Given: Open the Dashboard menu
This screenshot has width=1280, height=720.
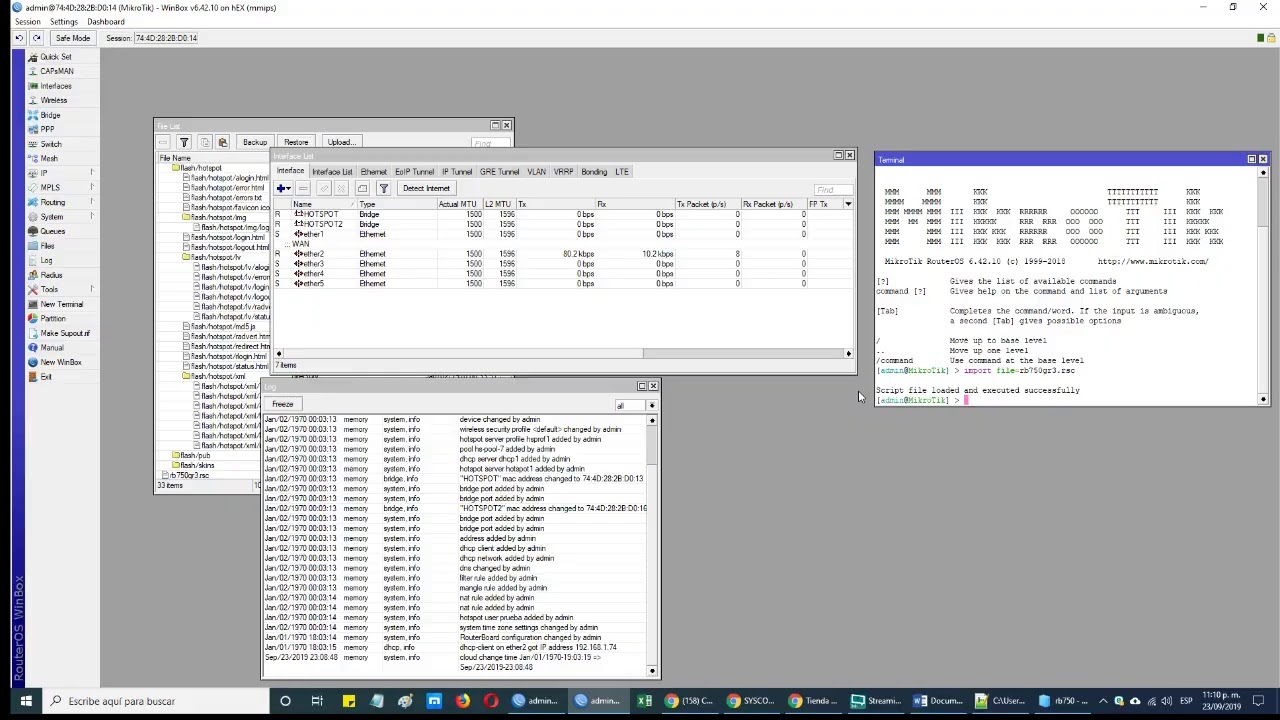Looking at the screenshot, I should 106,21.
